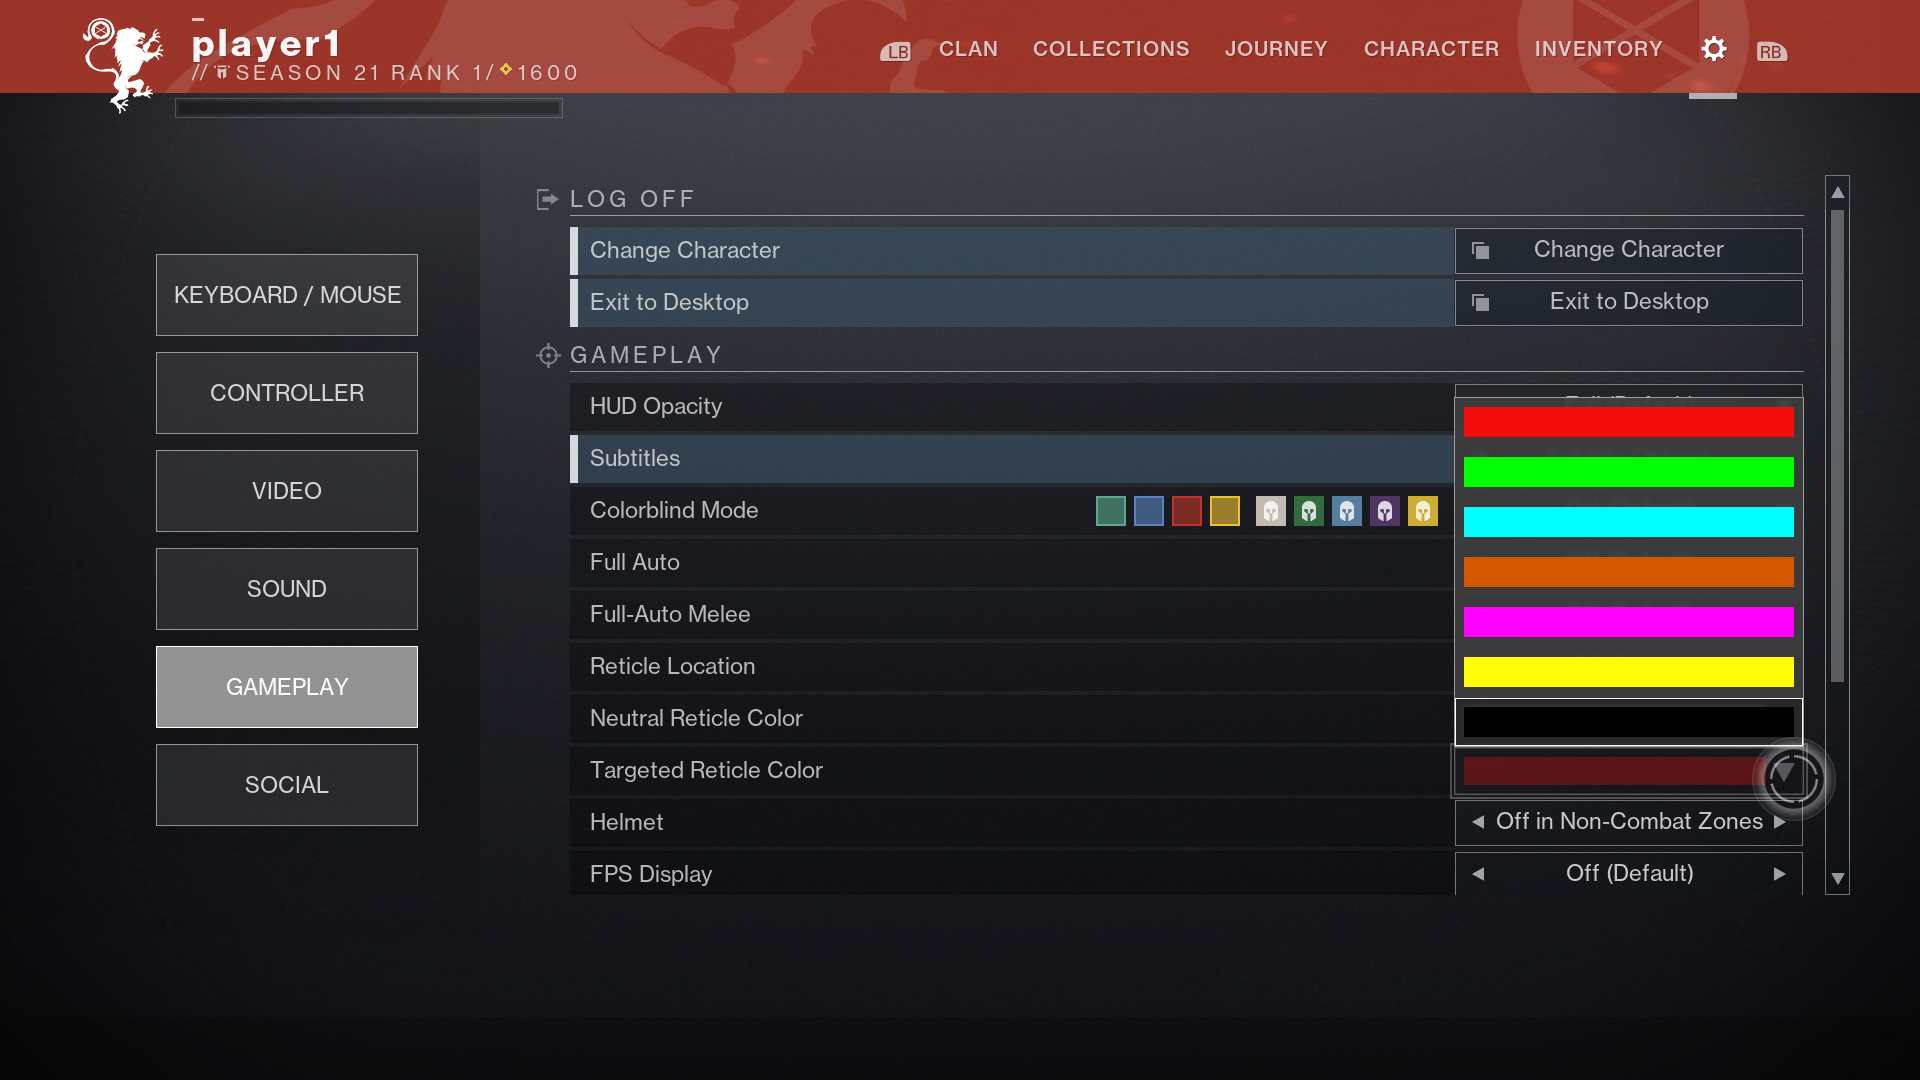This screenshot has height=1080, width=1920.
Task: Click the CLAN navigation icon
Action: [969, 49]
